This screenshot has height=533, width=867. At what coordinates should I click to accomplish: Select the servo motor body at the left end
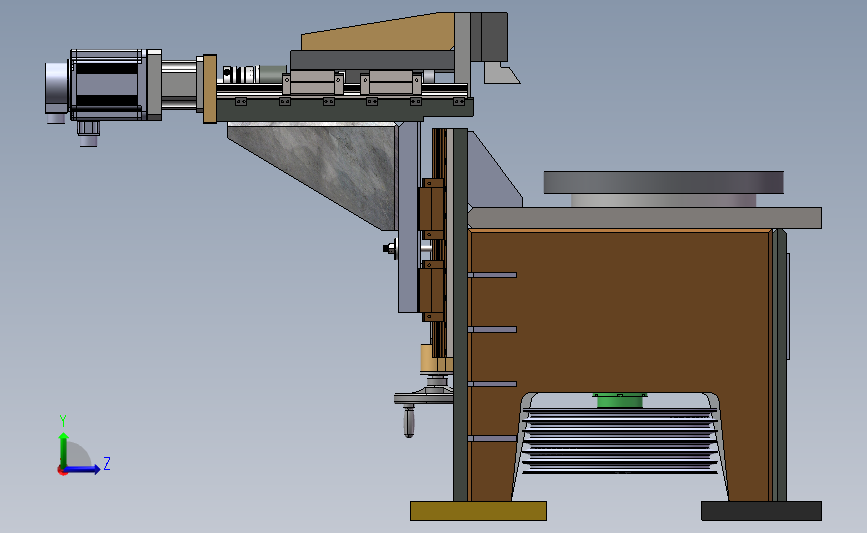coord(108,85)
